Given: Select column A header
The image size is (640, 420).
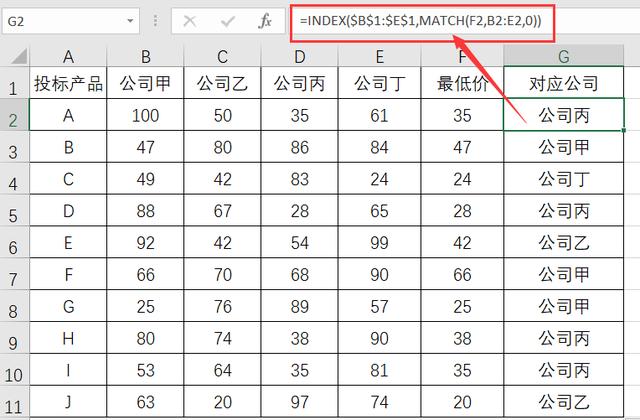Looking at the screenshot, I should click(x=68, y=57).
